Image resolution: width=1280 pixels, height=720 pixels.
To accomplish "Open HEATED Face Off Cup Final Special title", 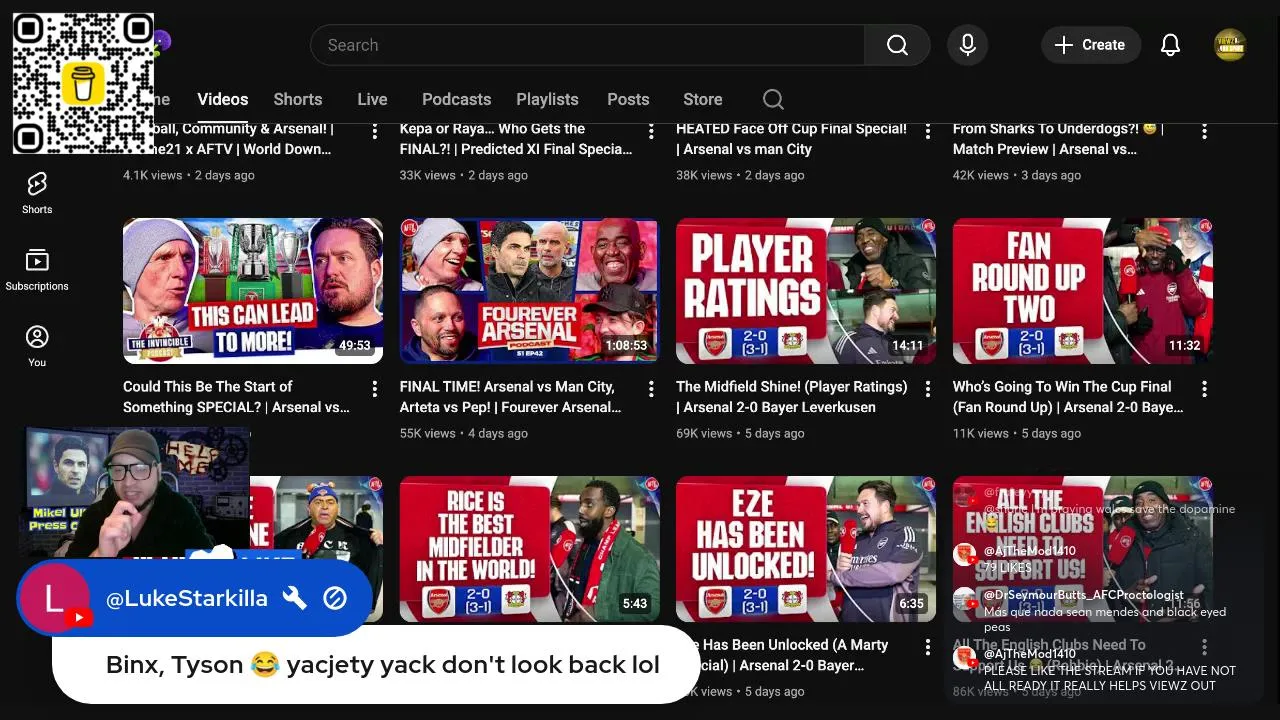I will [792, 139].
